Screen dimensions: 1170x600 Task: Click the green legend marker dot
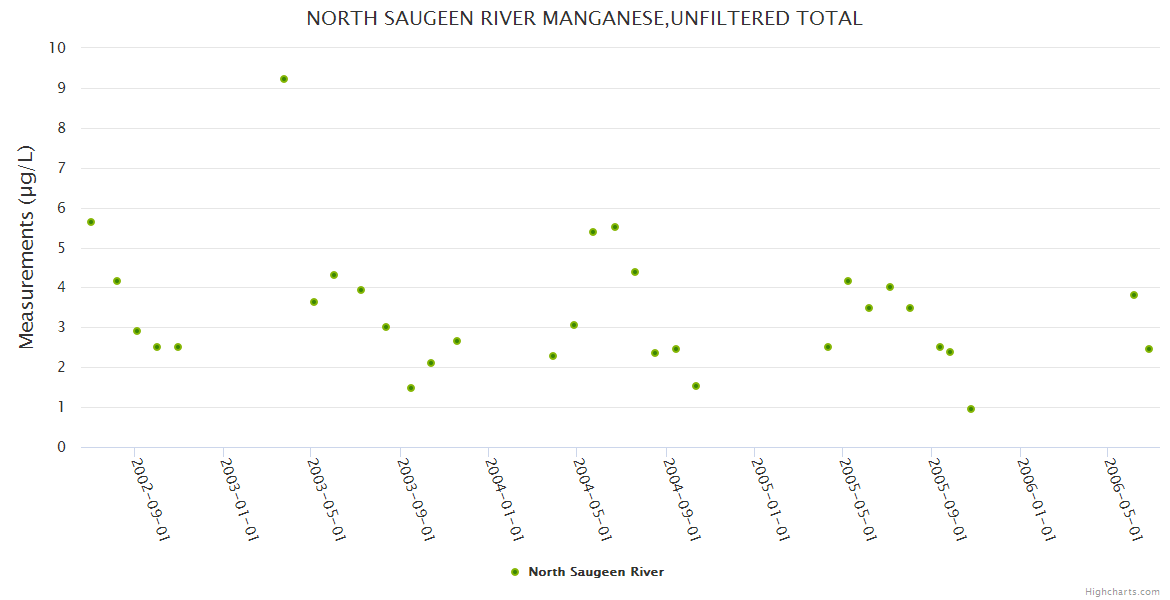click(515, 572)
